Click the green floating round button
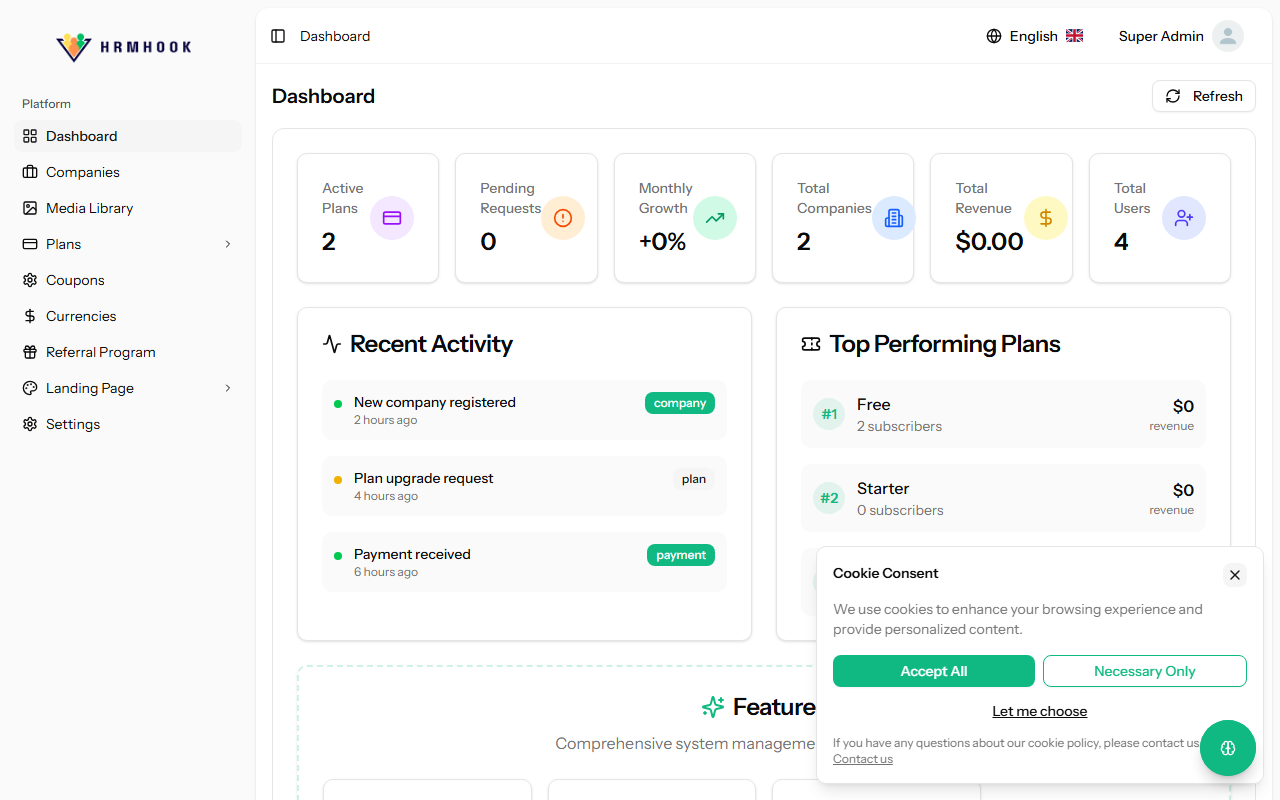The width and height of the screenshot is (1280, 800). click(x=1228, y=748)
